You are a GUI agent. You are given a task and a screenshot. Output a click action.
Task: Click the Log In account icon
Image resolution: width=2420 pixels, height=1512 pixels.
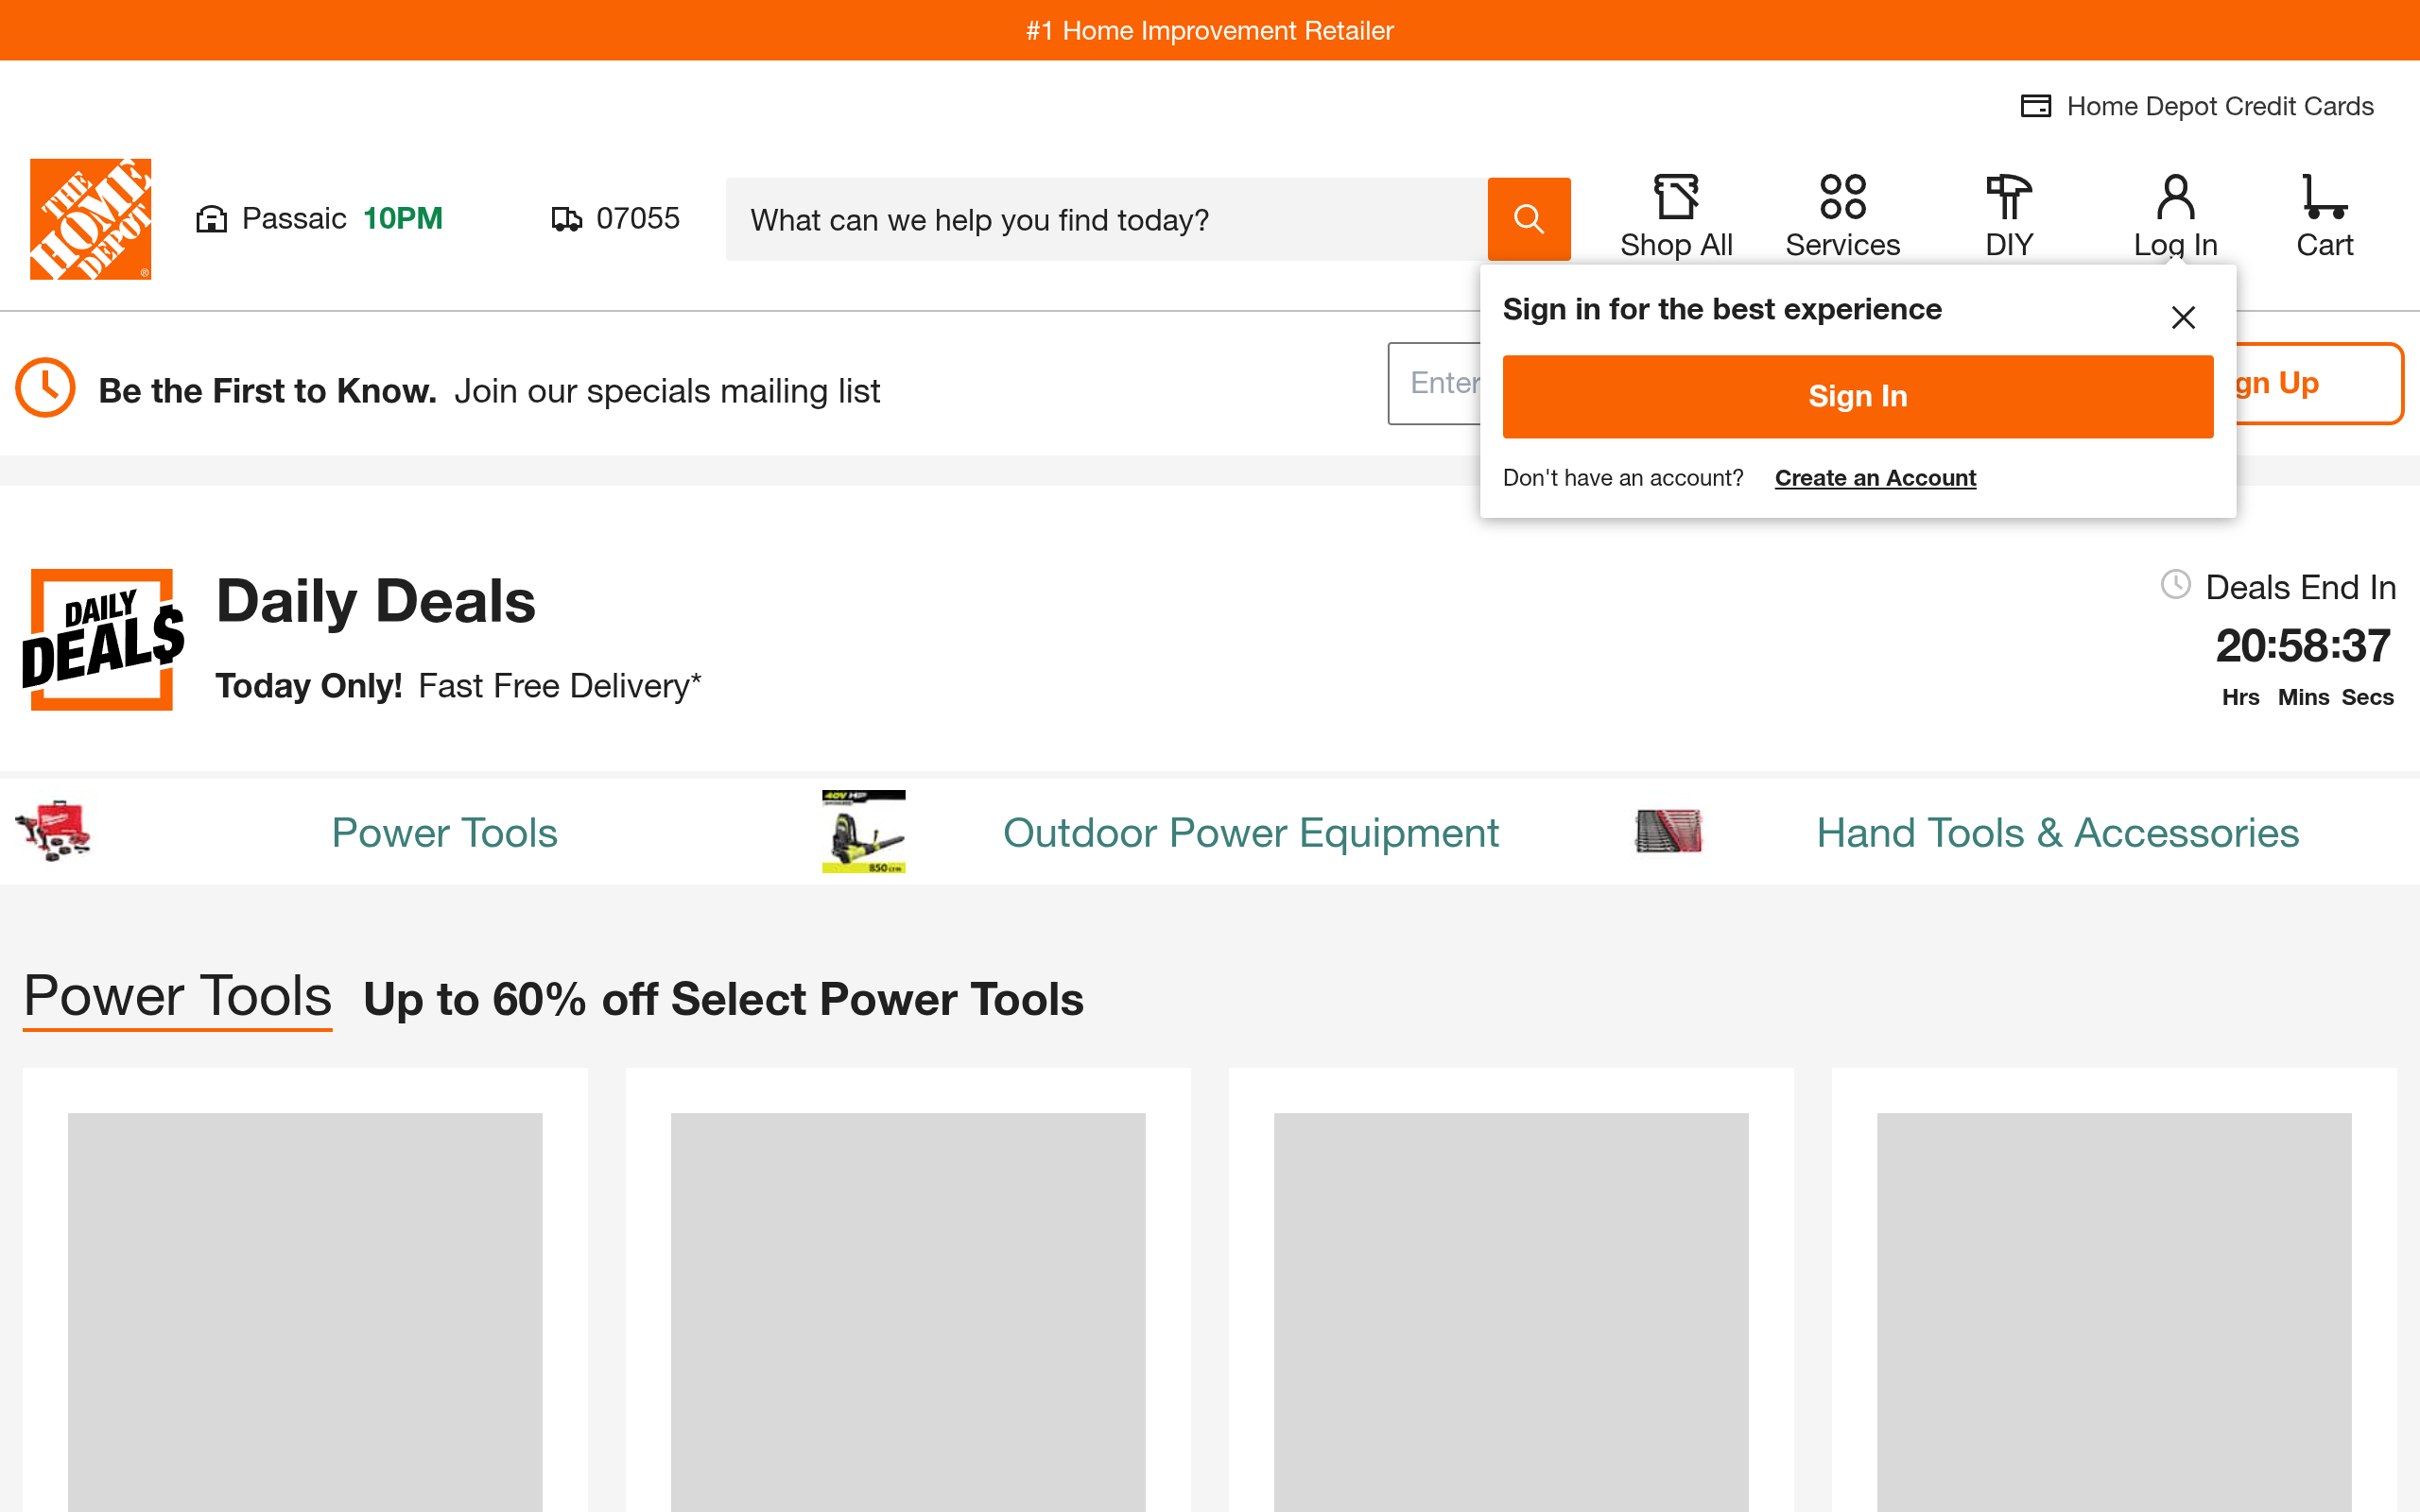pyautogui.click(x=2175, y=197)
